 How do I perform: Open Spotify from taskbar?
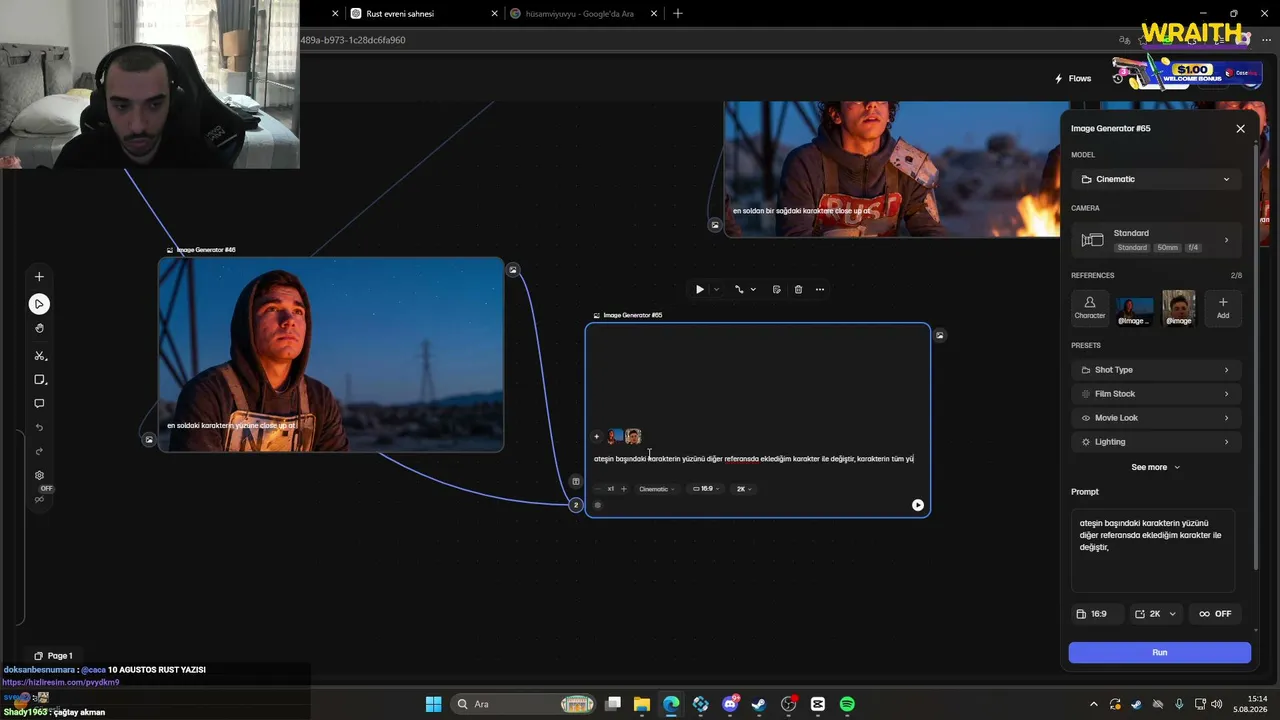coord(847,704)
